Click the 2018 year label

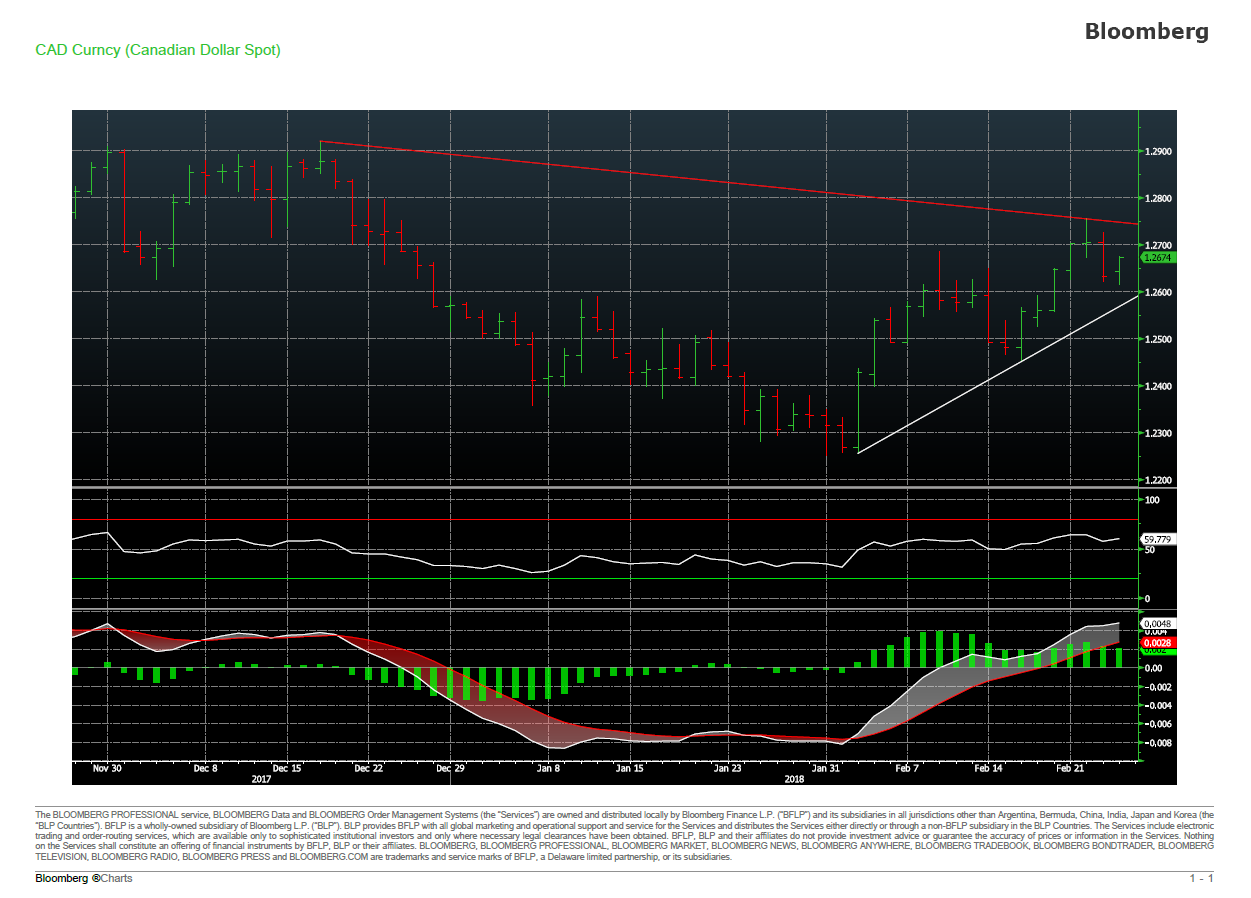794,778
